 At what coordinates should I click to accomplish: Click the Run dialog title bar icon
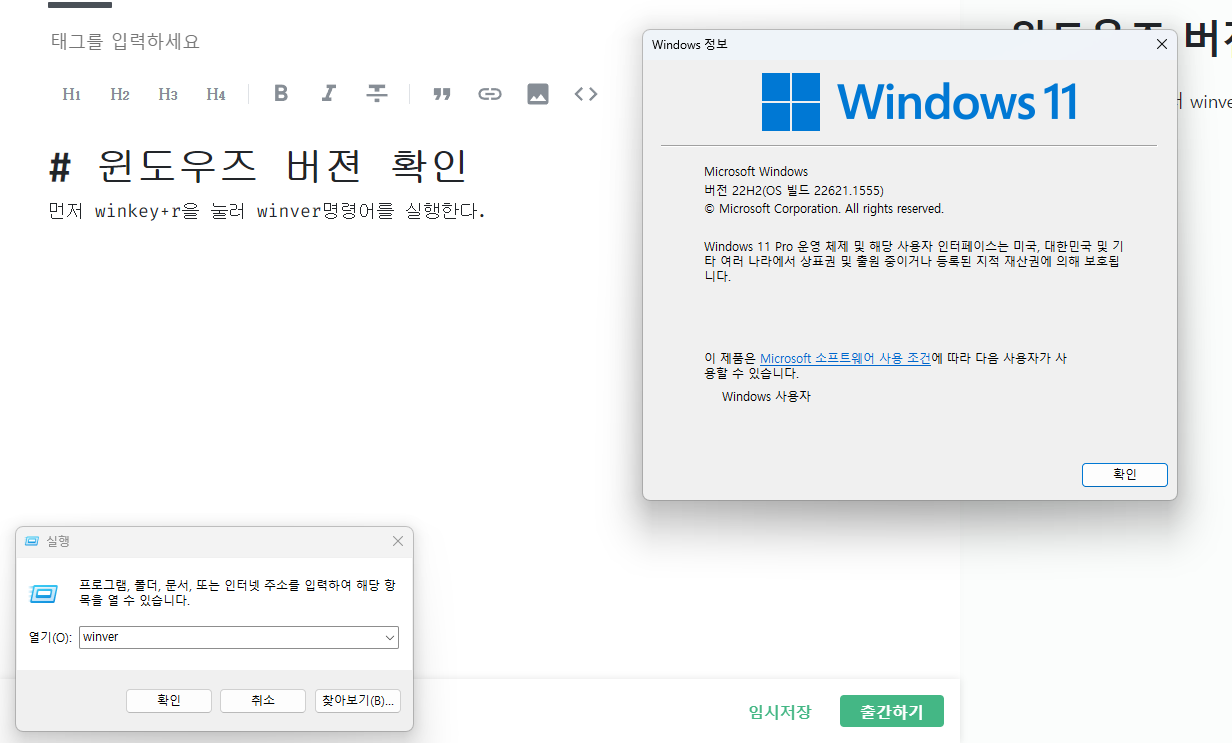(x=32, y=541)
